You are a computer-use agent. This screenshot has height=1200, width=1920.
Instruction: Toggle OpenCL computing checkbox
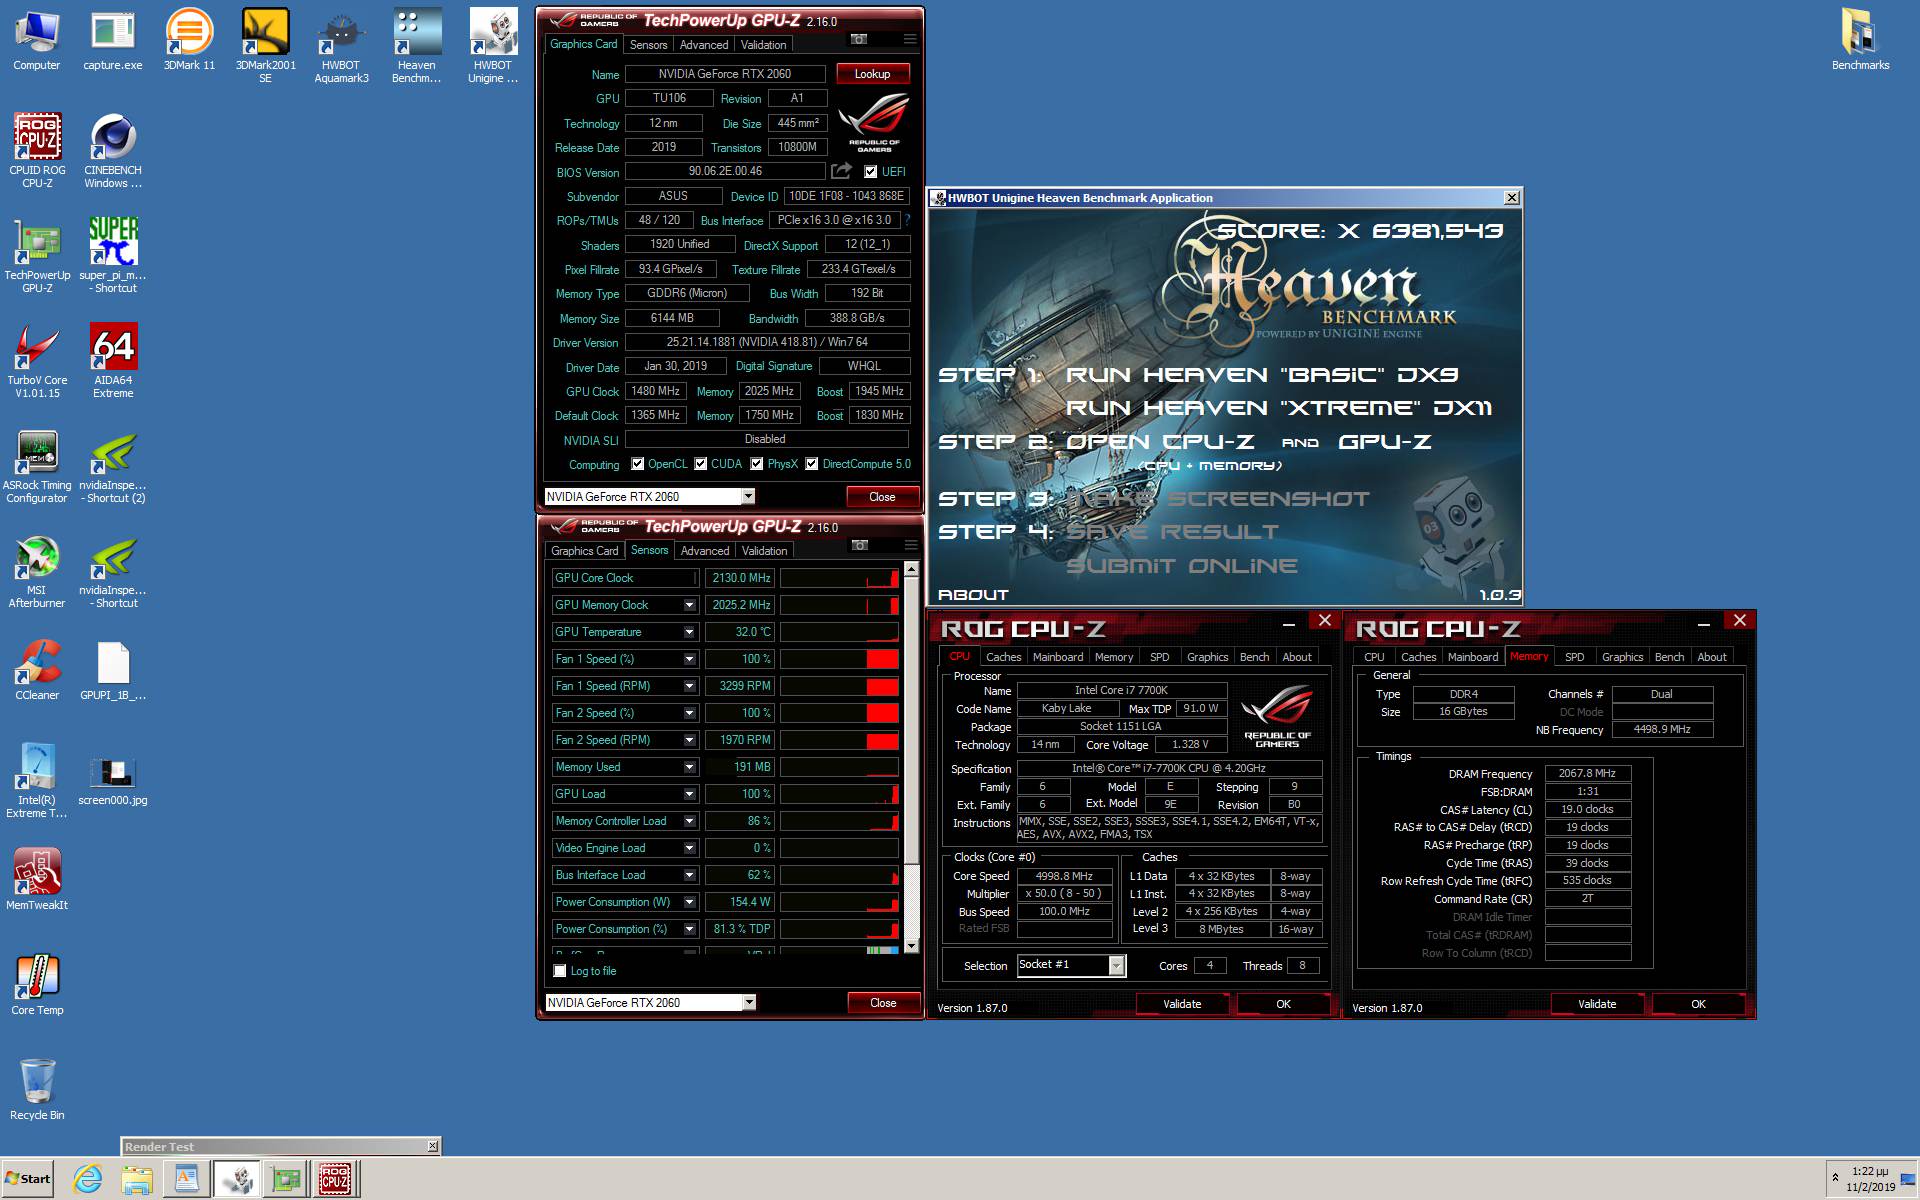(638, 464)
